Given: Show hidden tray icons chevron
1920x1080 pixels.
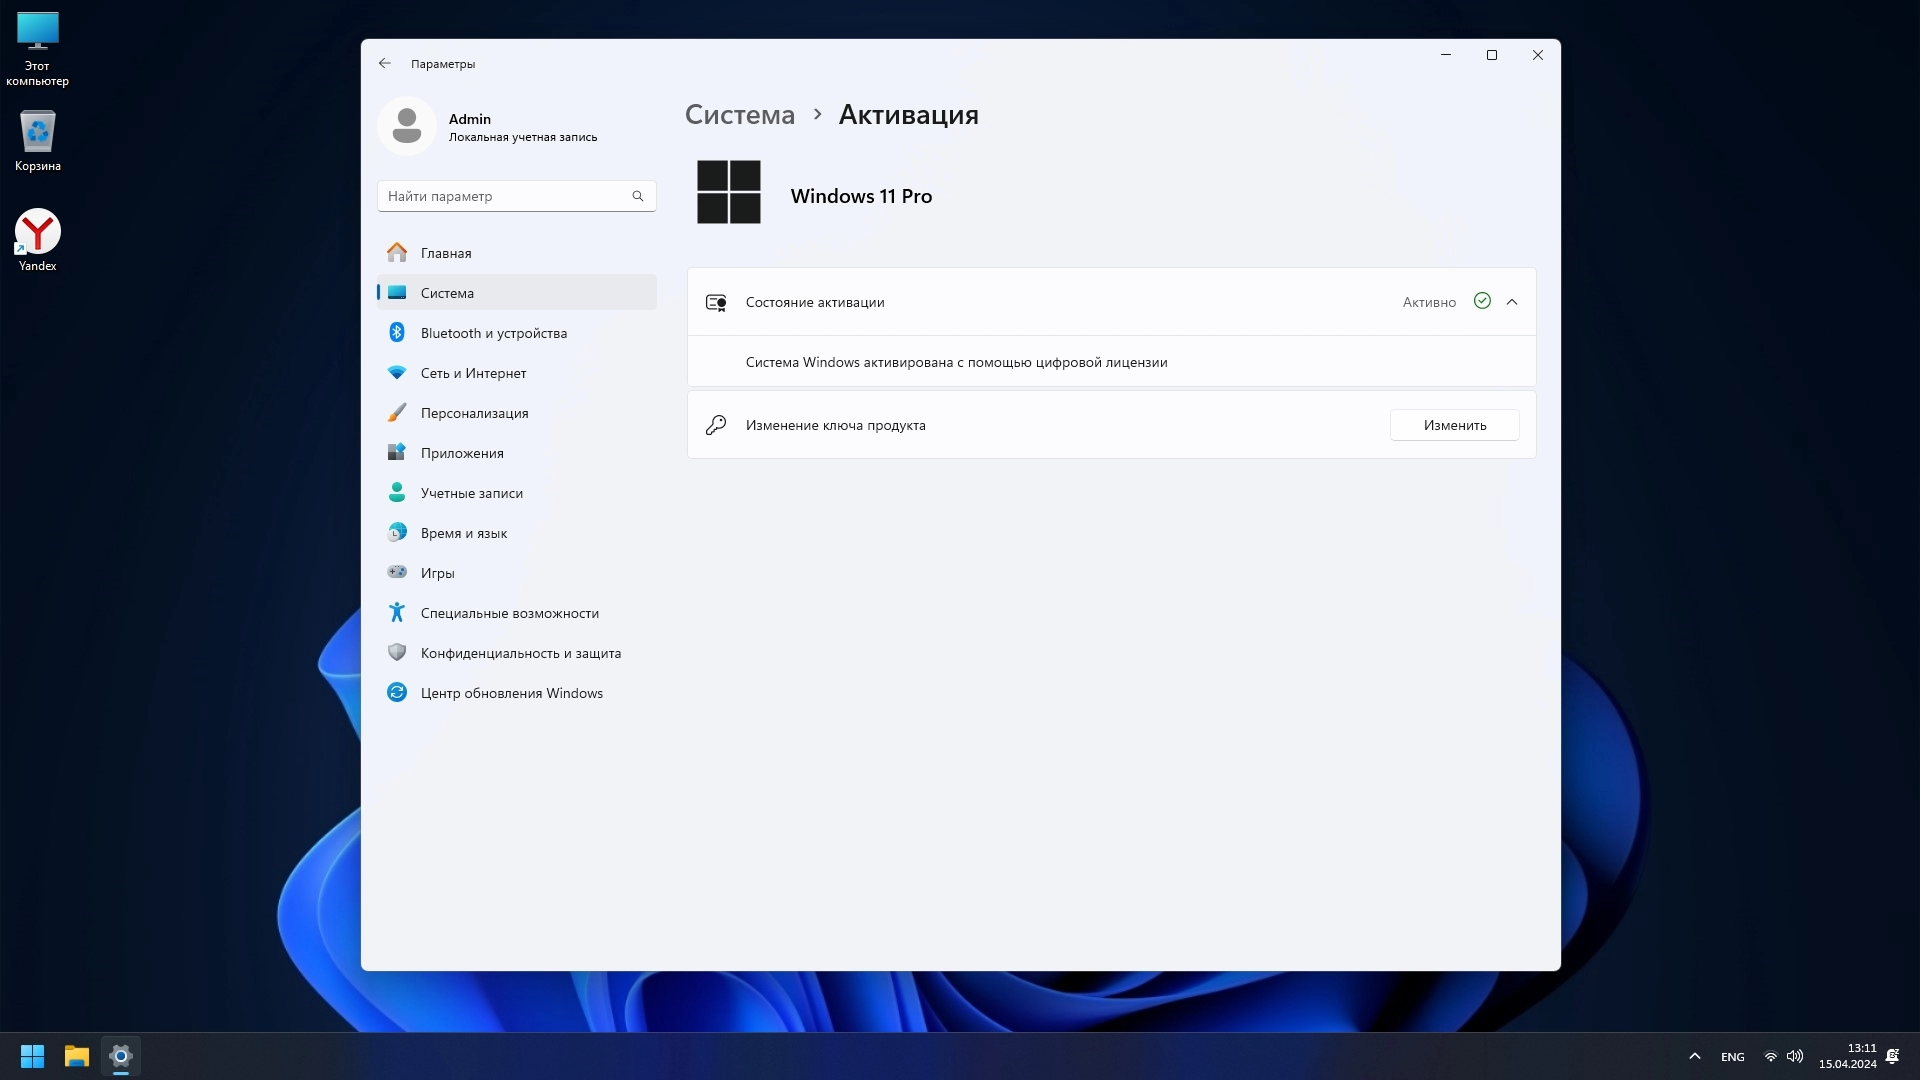Looking at the screenshot, I should (x=1694, y=1056).
